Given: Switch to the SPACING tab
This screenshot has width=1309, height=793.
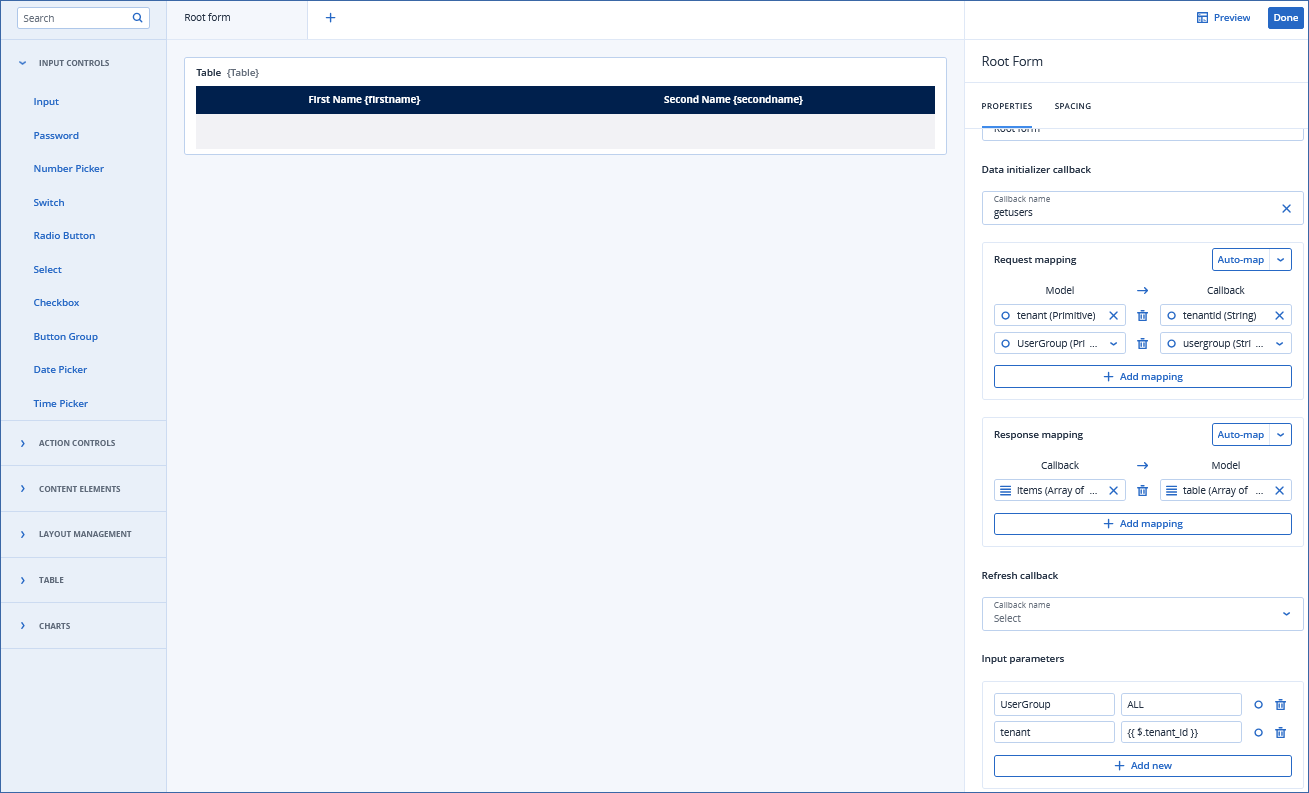Looking at the screenshot, I should [1072, 106].
